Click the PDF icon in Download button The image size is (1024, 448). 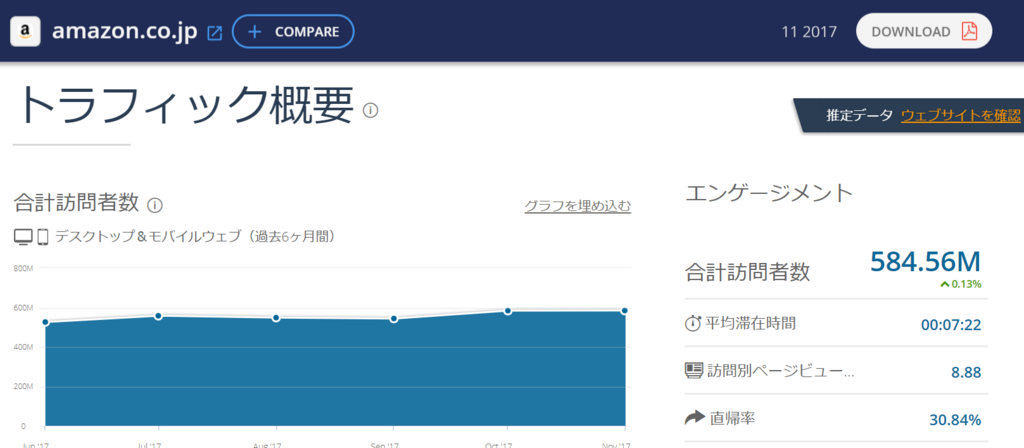[x=968, y=31]
